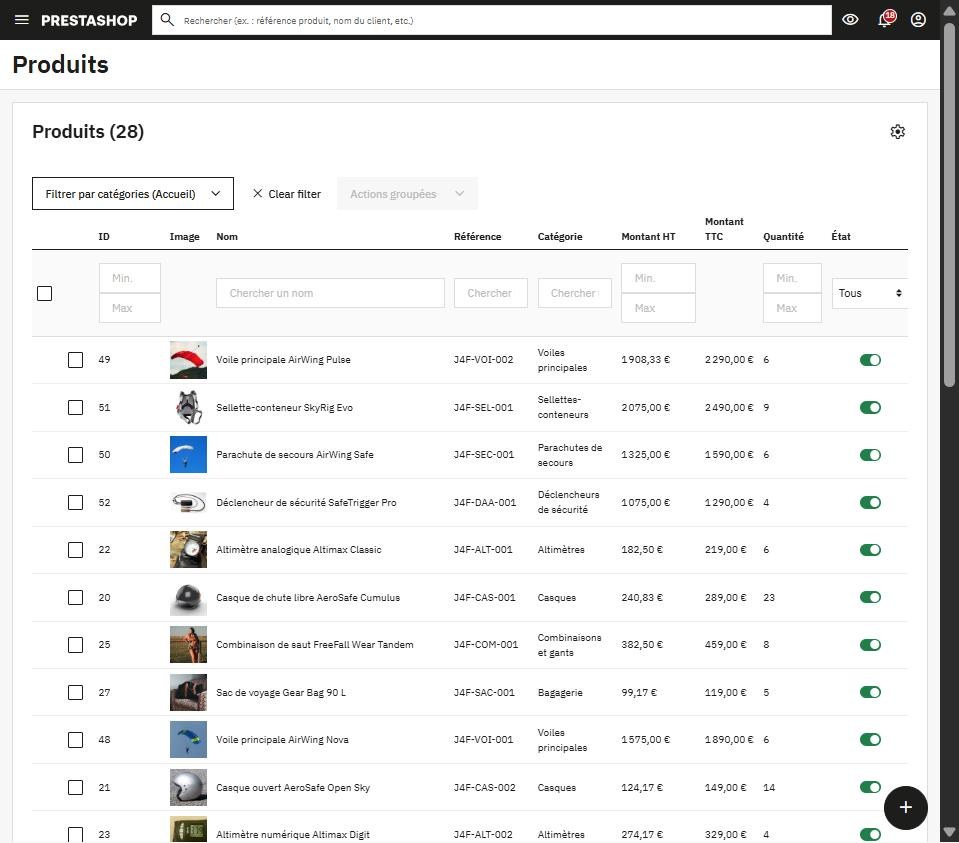Viewport: 959px width, 843px height.
Task: Click the Montant HT Min field
Action: [x=658, y=278]
